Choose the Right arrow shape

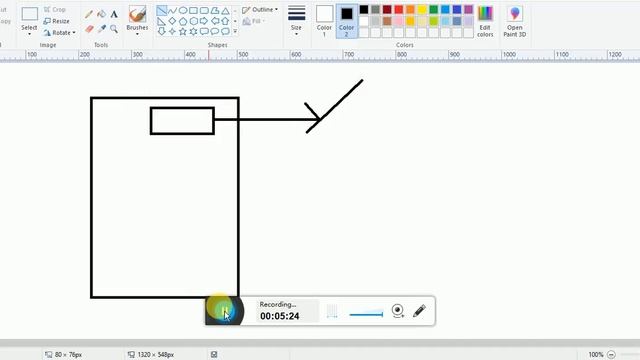204,21
